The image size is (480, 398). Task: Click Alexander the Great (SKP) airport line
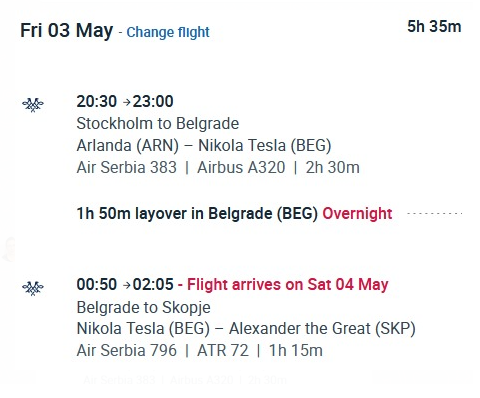point(322,329)
